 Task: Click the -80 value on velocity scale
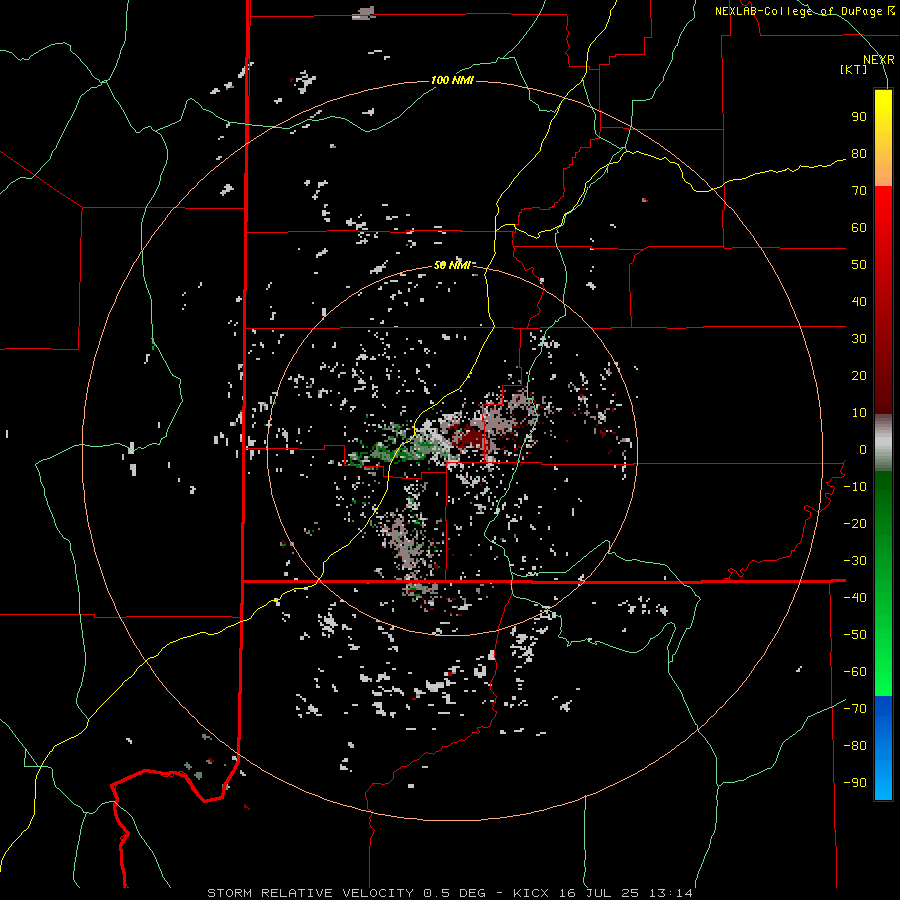[x=855, y=746]
